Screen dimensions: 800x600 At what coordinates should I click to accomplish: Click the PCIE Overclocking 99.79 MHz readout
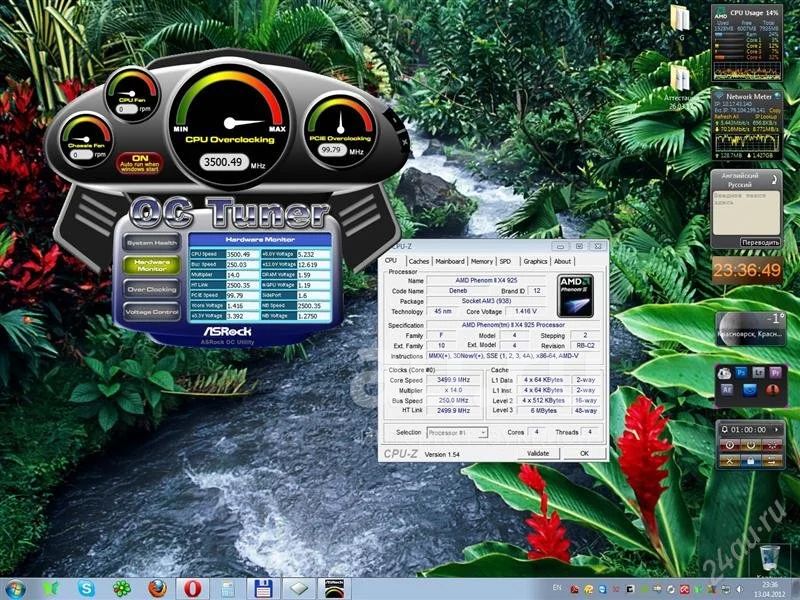pos(332,150)
